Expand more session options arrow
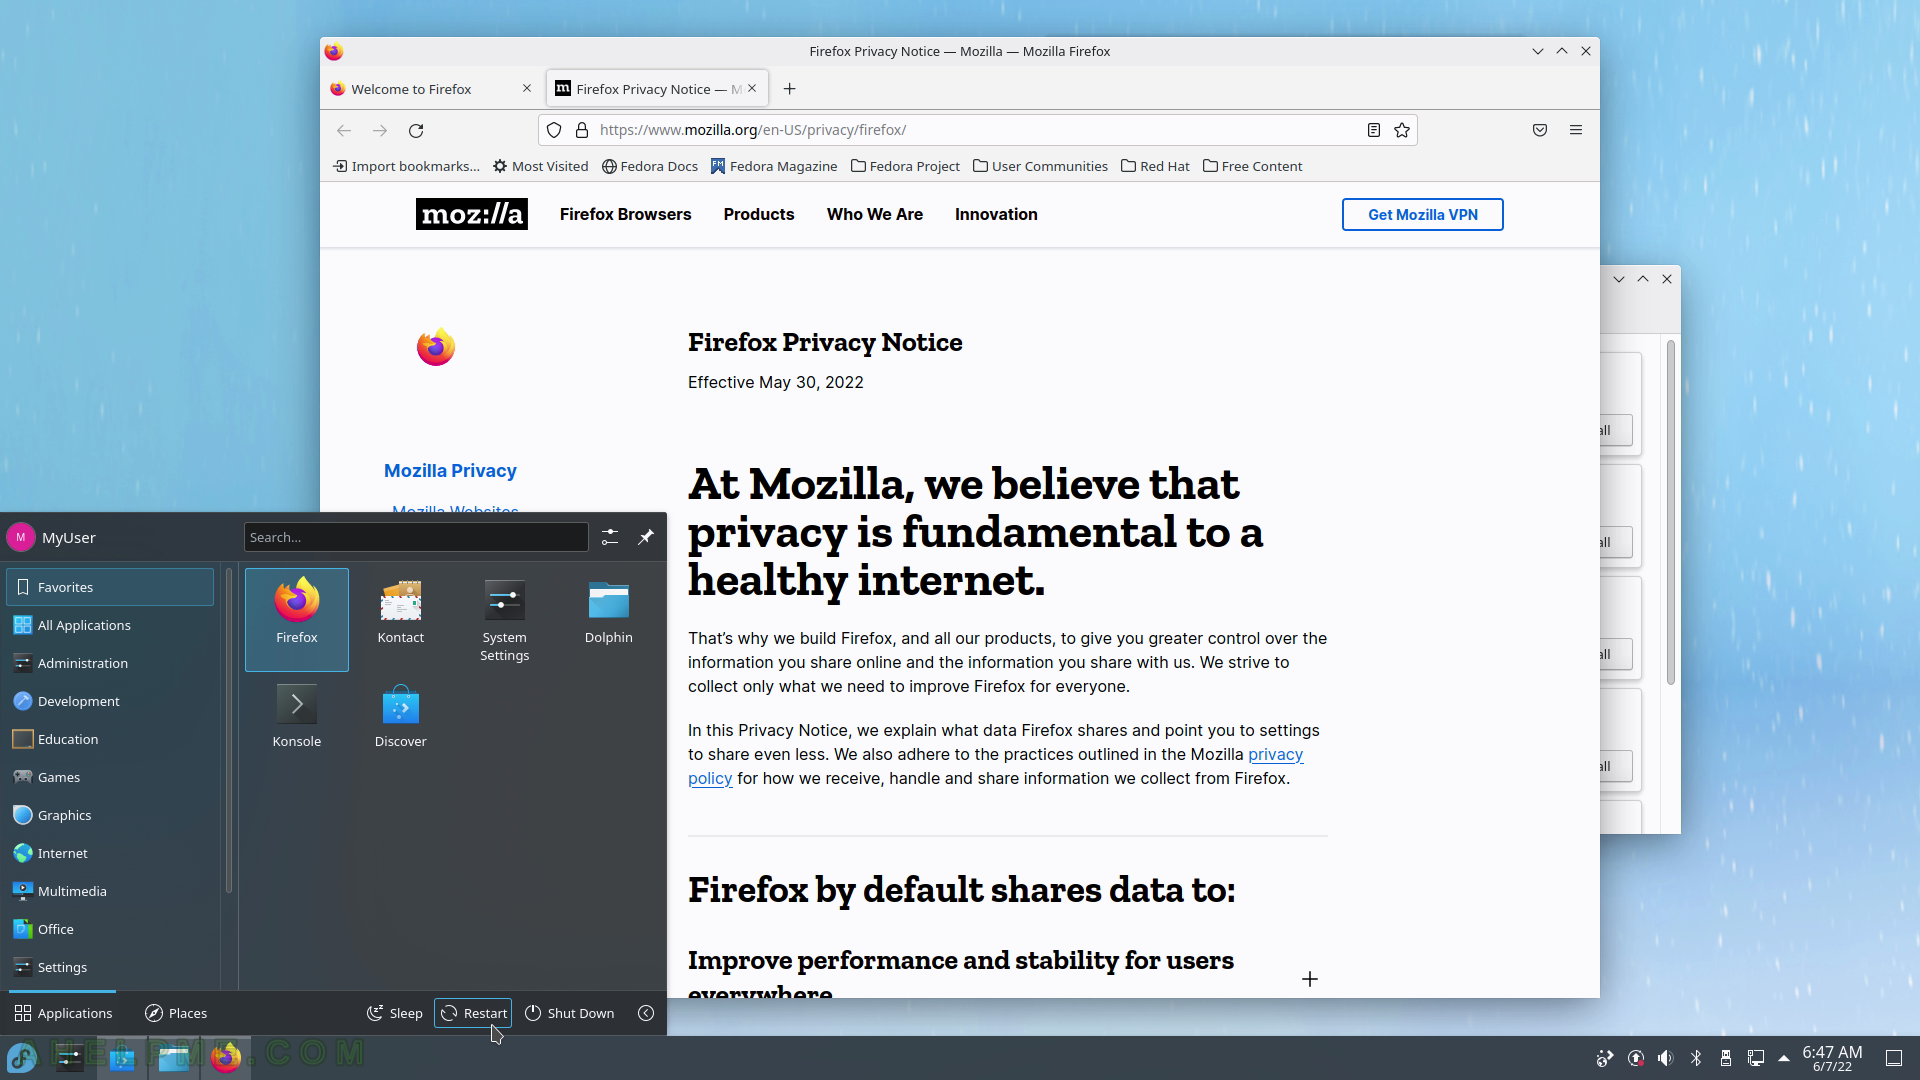1920x1080 pixels. [x=646, y=1013]
